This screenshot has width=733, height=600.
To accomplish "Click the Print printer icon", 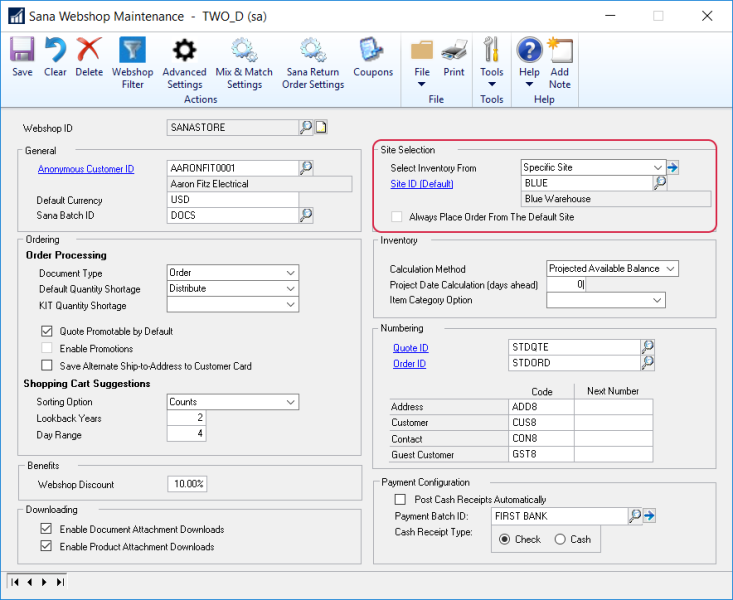I will pyautogui.click(x=454, y=50).
